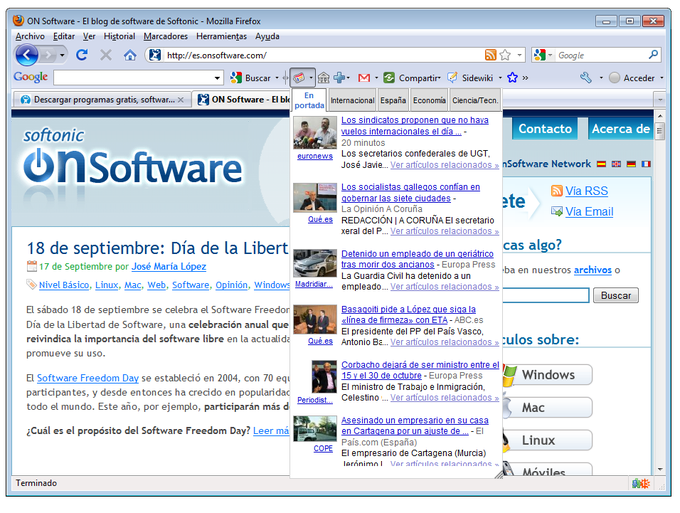The image size is (680, 513).
Task: Click the sidebar Buscar button on website
Action: tap(615, 295)
